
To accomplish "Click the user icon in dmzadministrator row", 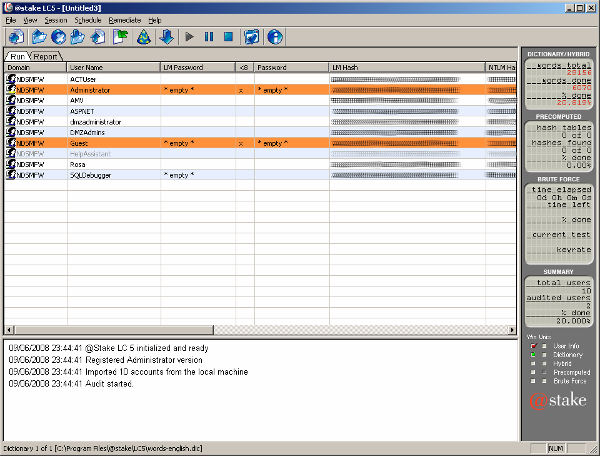I will [x=11, y=122].
